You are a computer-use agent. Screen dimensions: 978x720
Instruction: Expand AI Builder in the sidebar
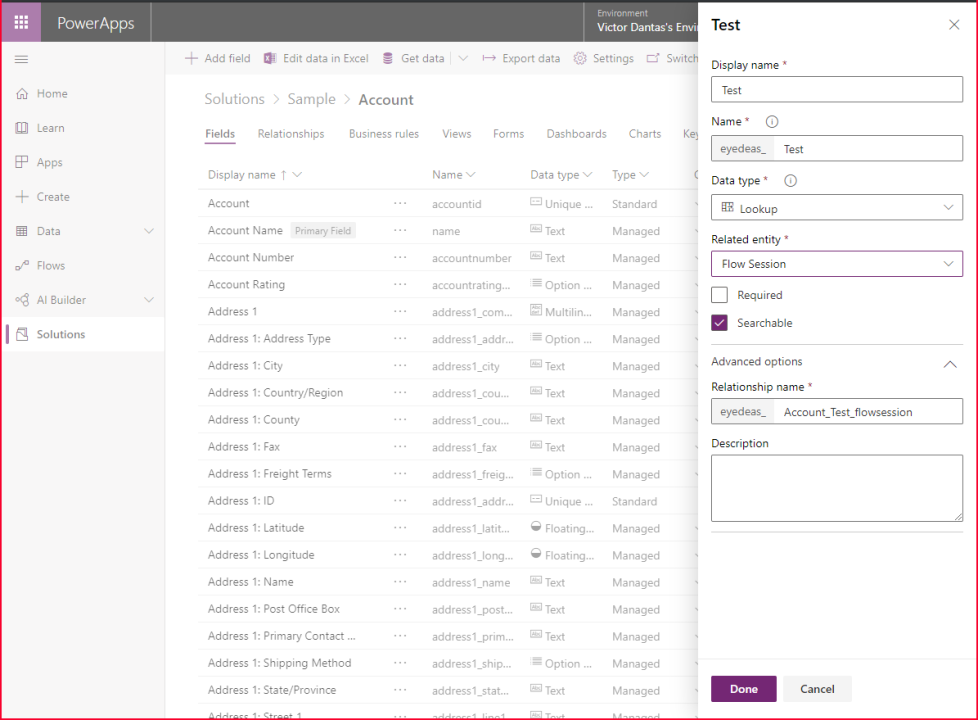[148, 299]
